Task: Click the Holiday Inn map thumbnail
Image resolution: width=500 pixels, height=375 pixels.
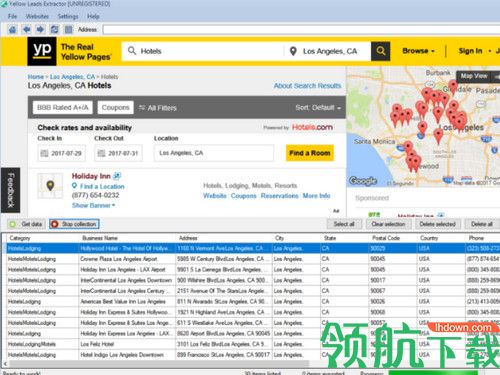Action: pos(50,186)
